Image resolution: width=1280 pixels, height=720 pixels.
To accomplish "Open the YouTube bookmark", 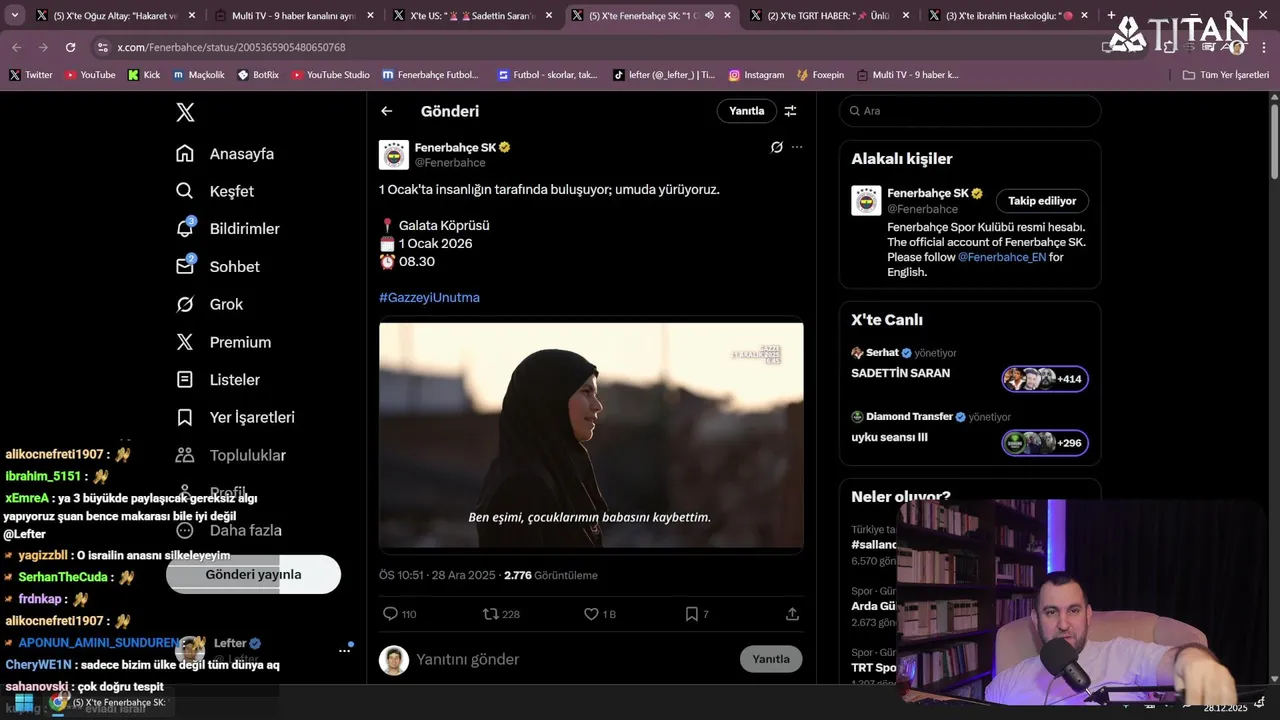I will point(90,75).
